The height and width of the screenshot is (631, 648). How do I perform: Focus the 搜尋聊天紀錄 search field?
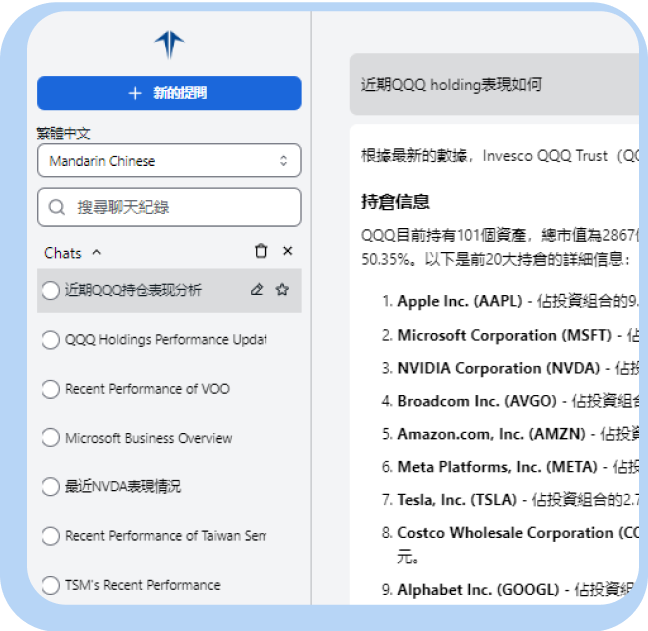169,207
